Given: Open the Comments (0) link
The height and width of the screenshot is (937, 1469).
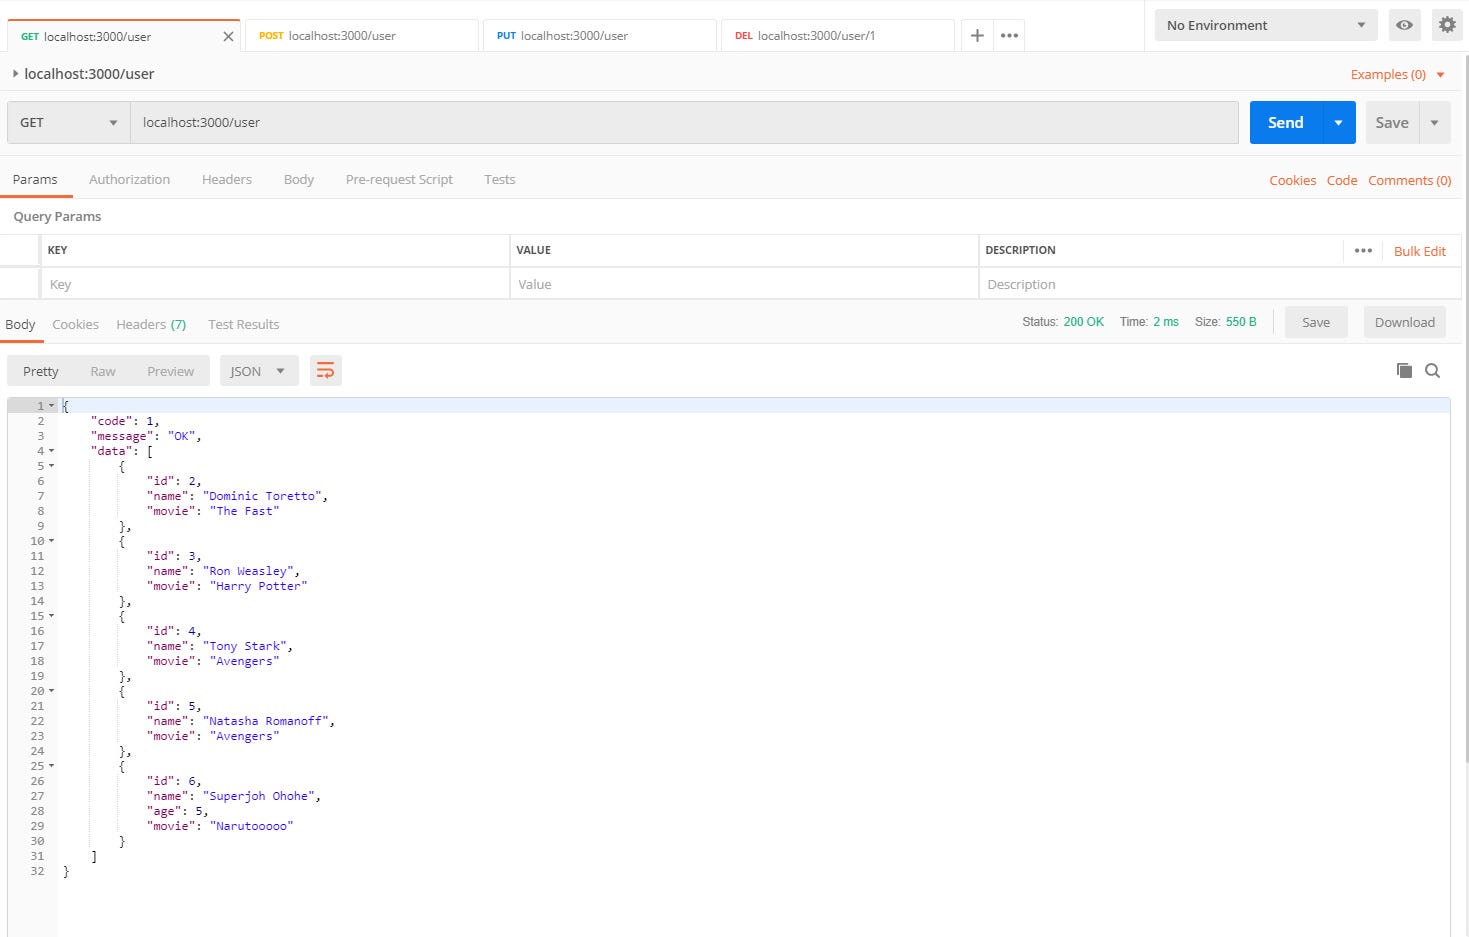Looking at the screenshot, I should click(1409, 180).
